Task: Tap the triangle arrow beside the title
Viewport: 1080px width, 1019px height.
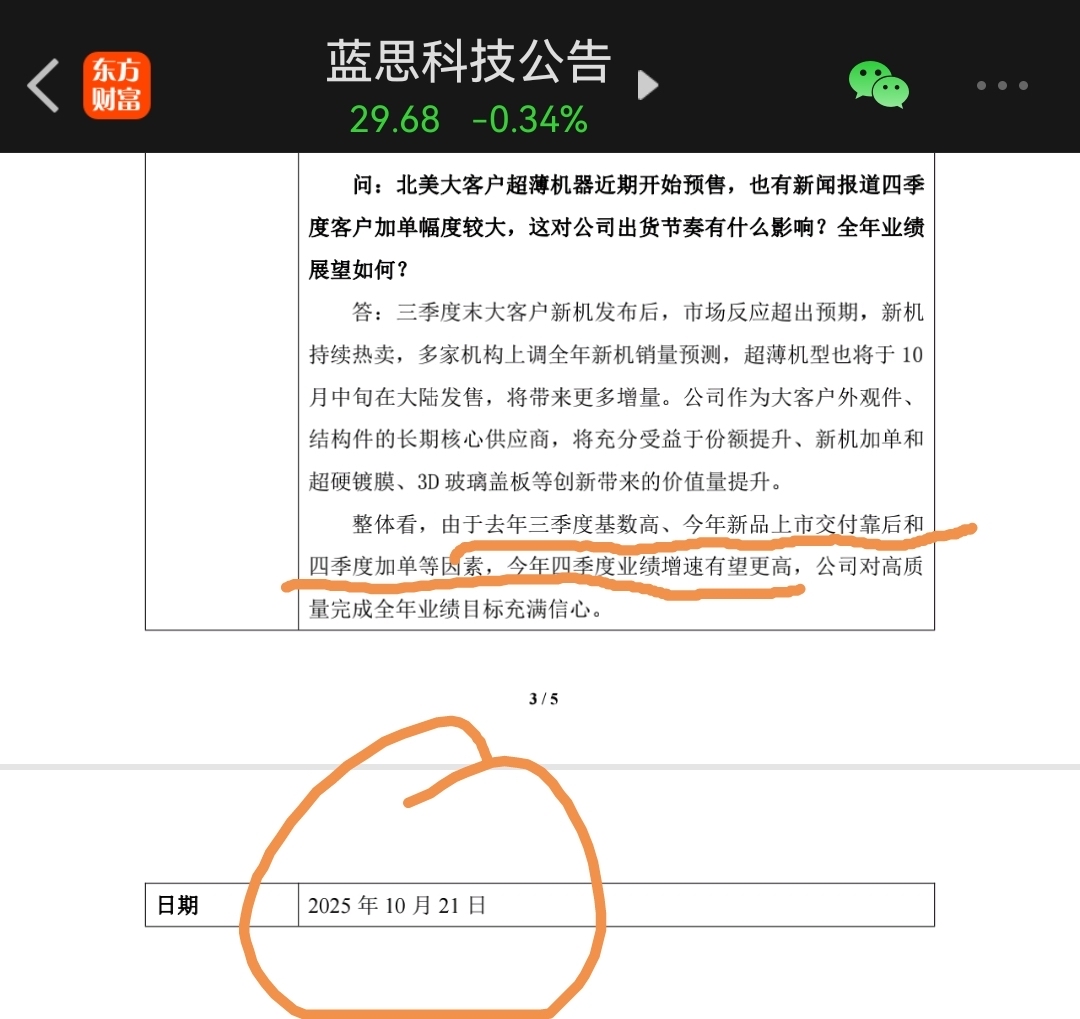Action: [x=647, y=85]
